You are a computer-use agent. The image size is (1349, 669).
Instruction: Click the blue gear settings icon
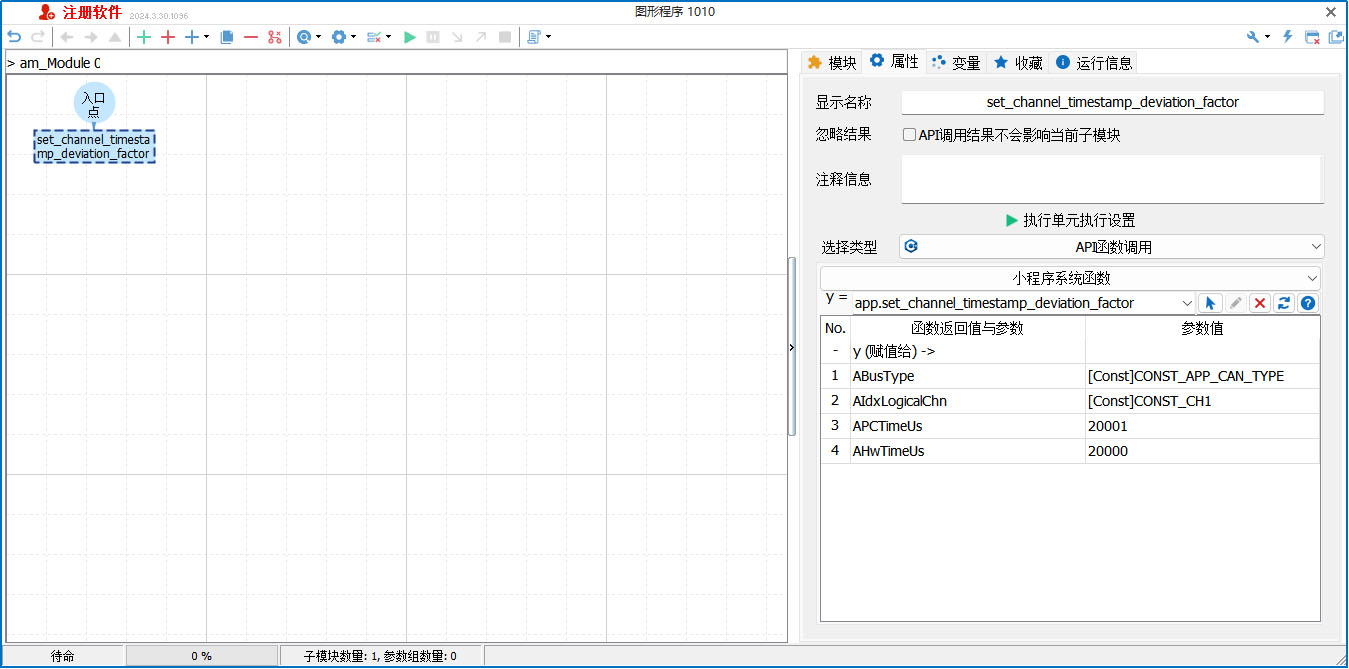(339, 37)
